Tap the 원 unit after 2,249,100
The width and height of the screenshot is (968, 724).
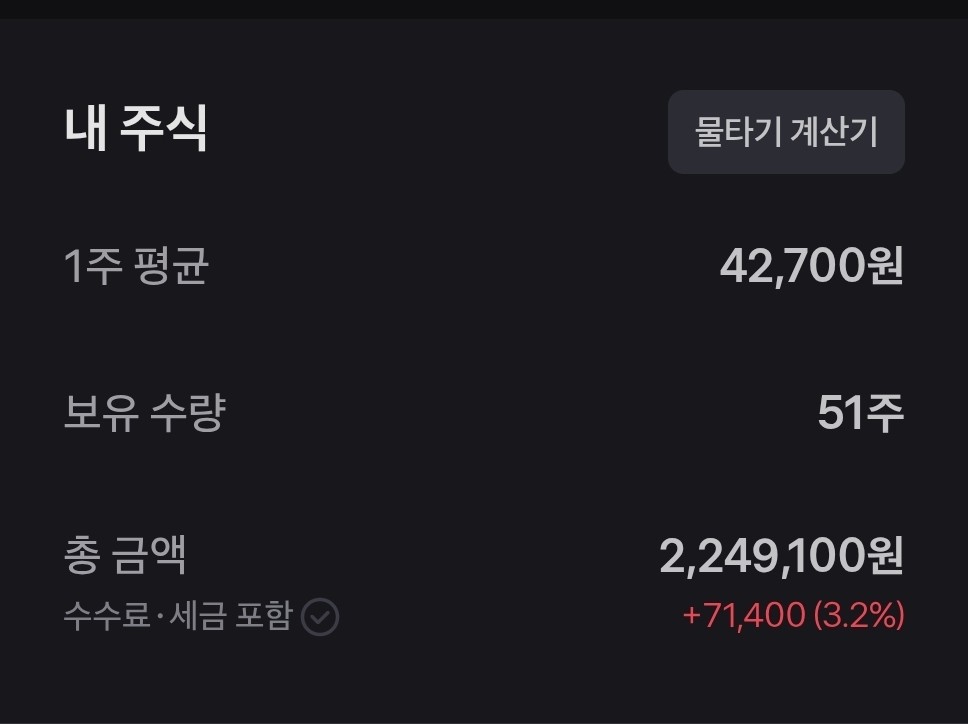[885, 556]
